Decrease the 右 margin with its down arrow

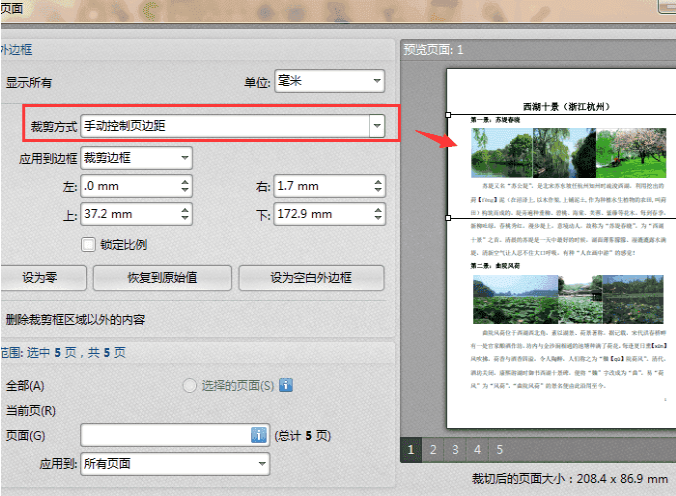click(378, 190)
